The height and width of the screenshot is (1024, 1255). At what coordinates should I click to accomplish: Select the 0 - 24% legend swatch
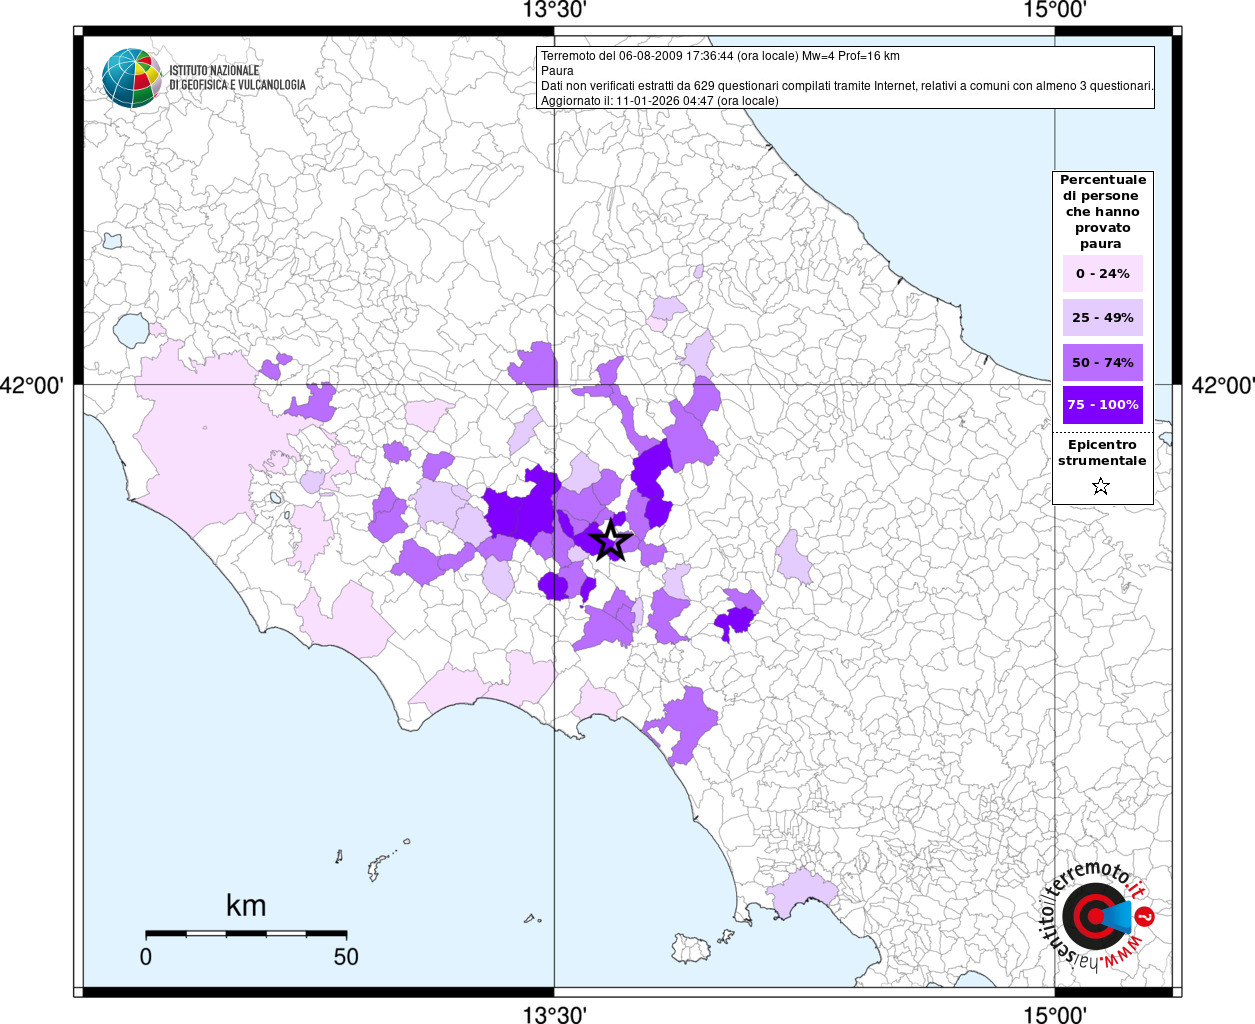tap(1103, 273)
